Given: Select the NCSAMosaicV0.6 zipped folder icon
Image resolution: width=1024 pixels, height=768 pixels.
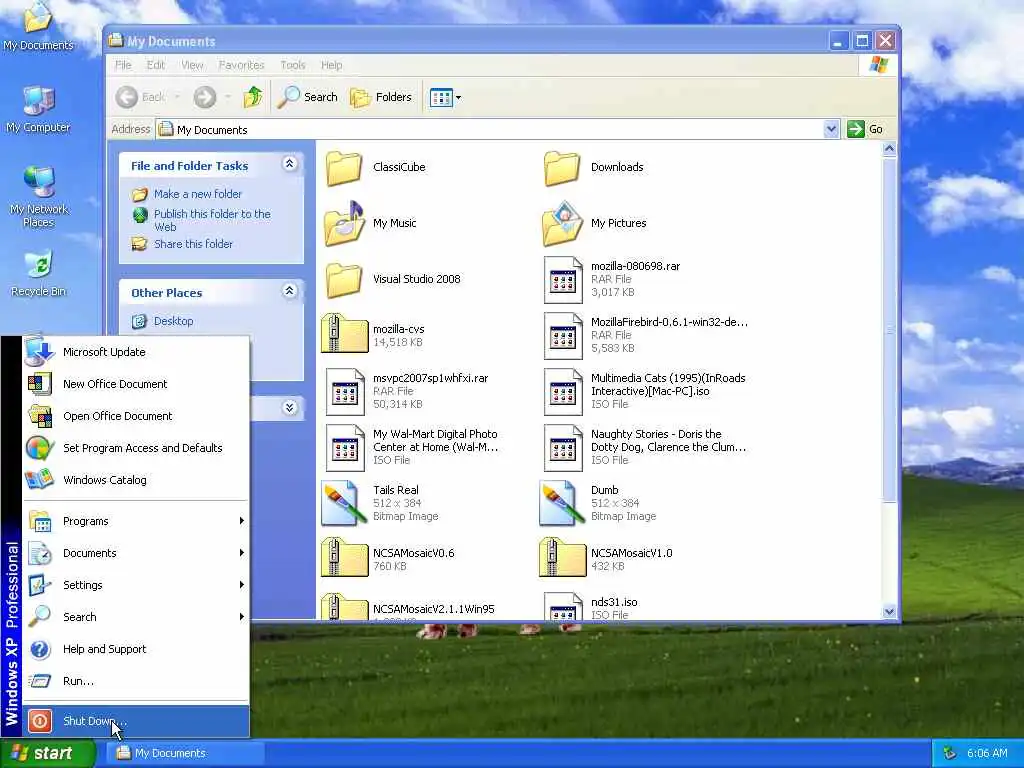Looking at the screenshot, I should click(x=345, y=557).
